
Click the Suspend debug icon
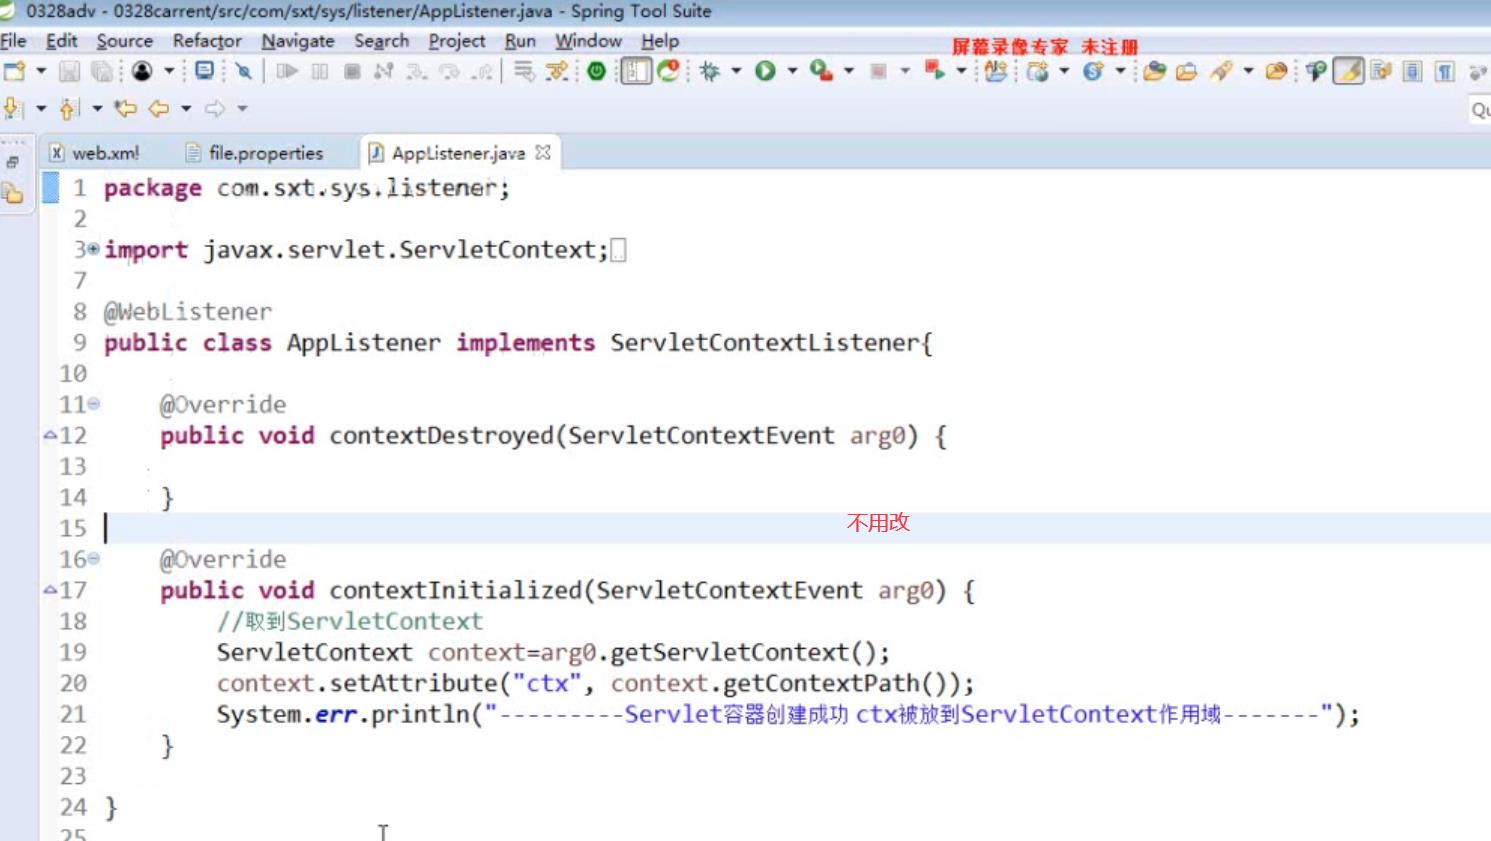(320, 71)
